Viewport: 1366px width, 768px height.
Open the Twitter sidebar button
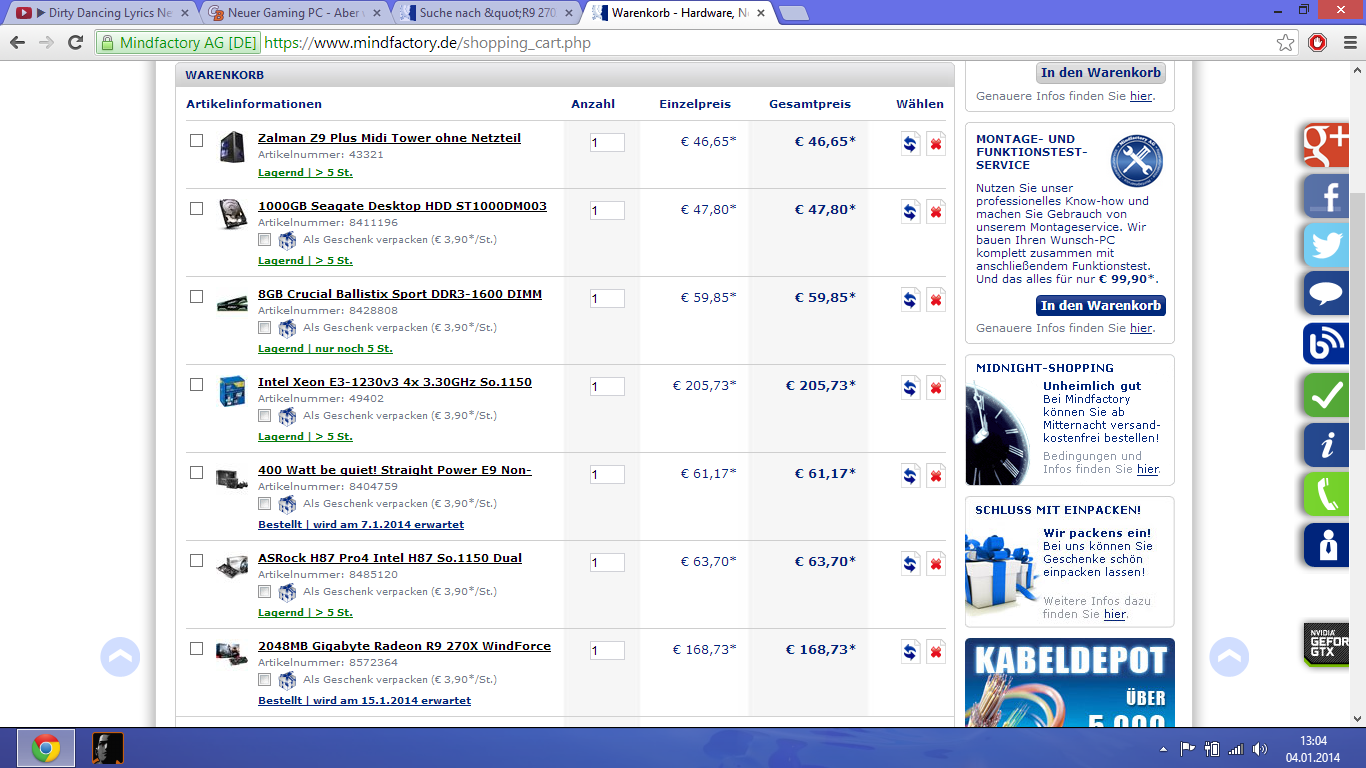1327,245
